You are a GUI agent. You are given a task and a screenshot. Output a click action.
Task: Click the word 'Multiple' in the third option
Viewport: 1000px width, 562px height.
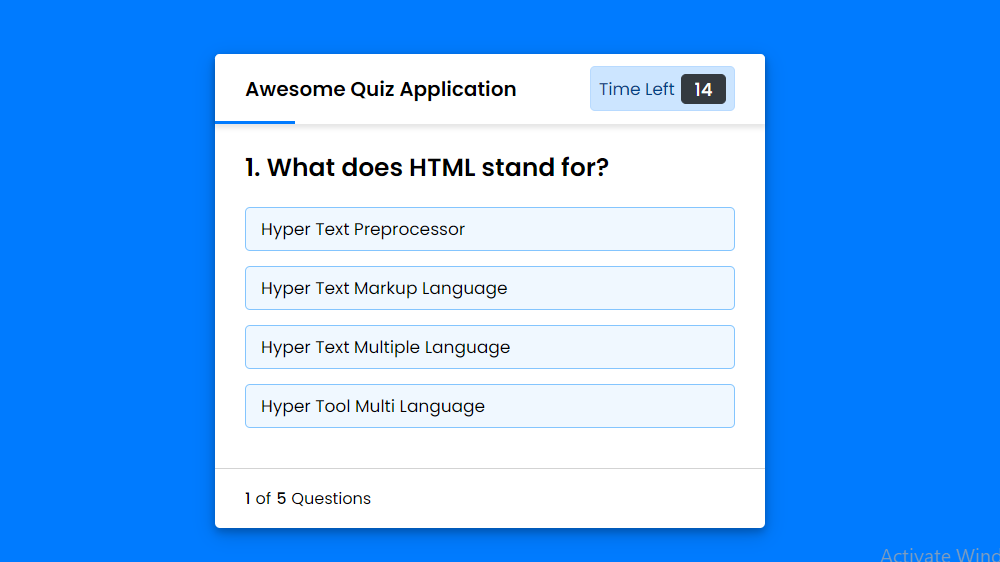pyautogui.click(x=387, y=347)
